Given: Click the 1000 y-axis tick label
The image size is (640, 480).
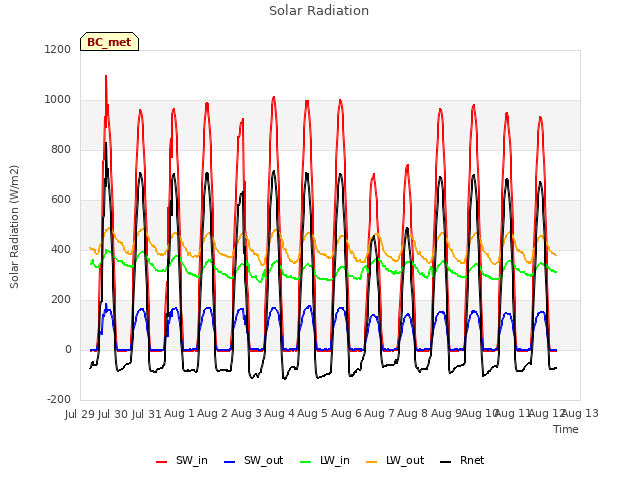Looking at the screenshot, I should coord(58,100).
